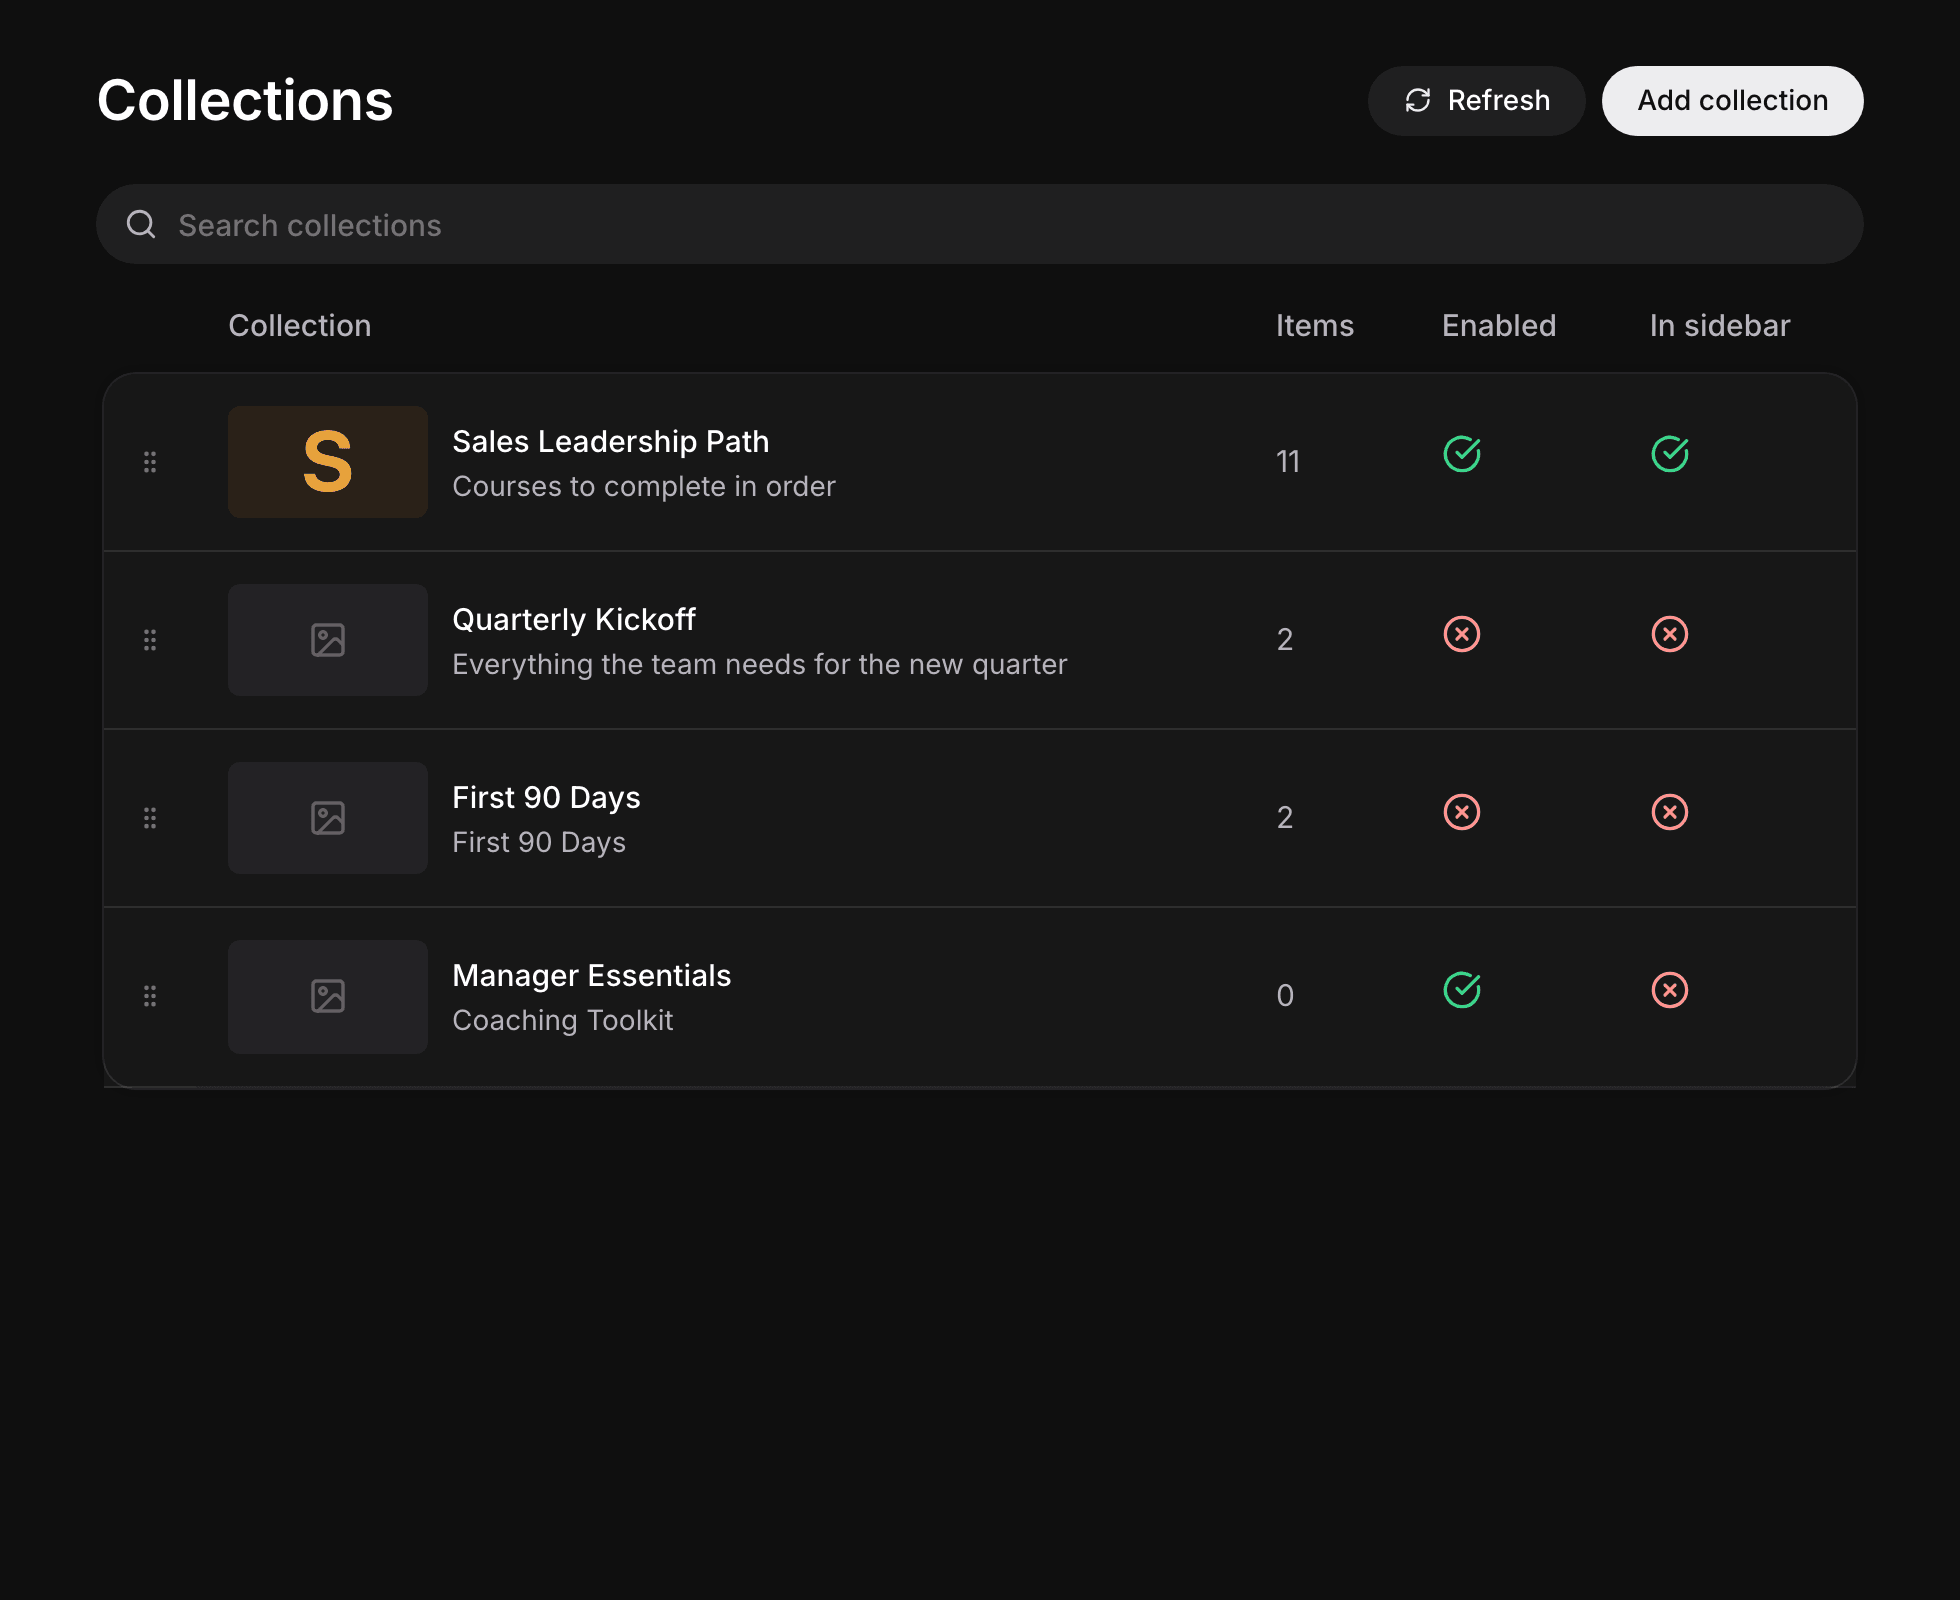Click the Collection column header
This screenshot has width=1960, height=1600.
click(x=300, y=325)
